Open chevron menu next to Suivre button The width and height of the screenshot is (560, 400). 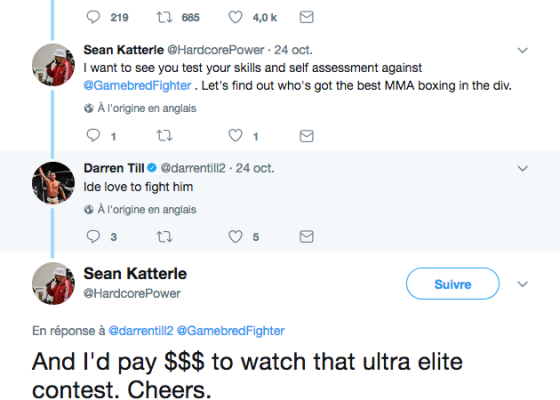(x=522, y=284)
